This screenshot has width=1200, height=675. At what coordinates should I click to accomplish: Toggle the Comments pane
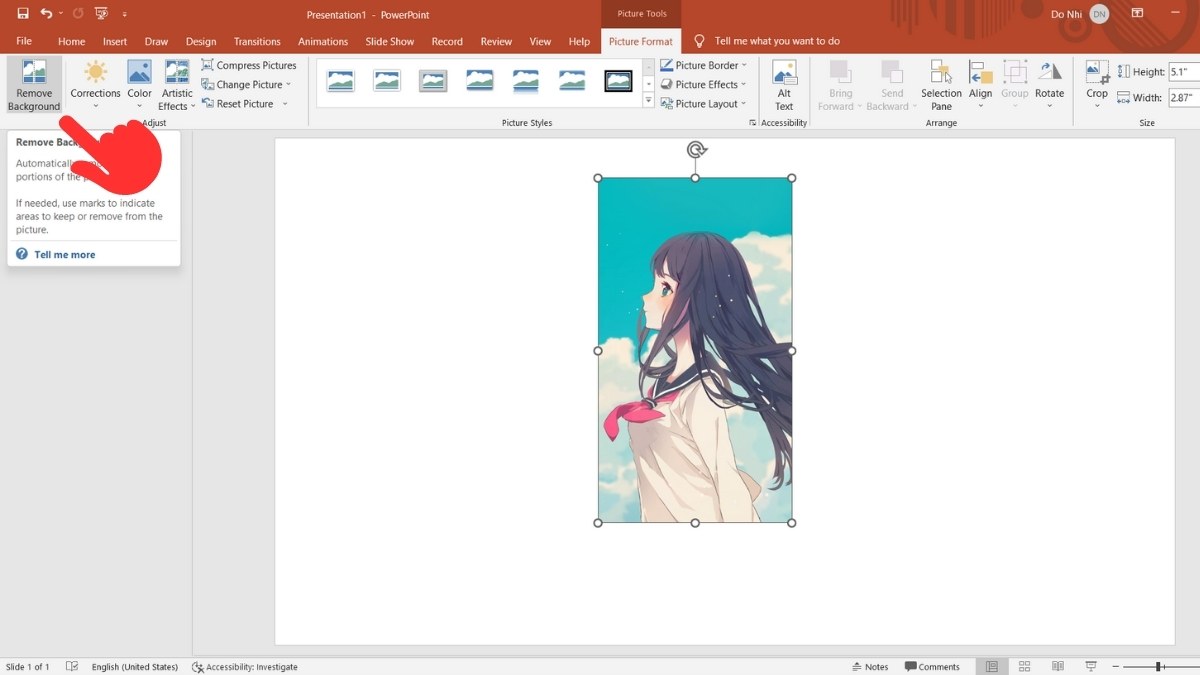[x=932, y=667]
